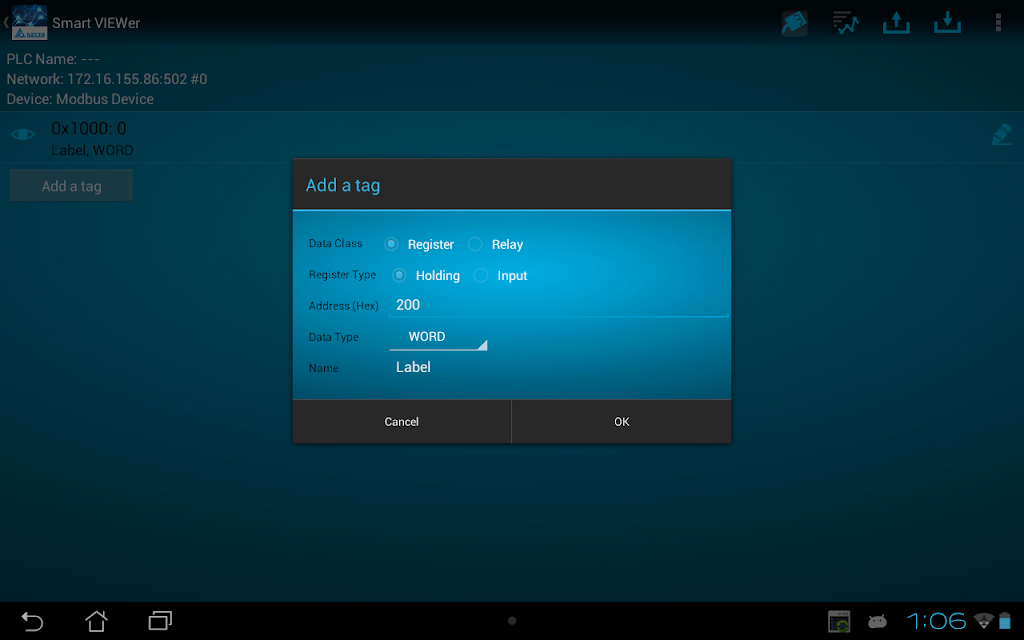Choose the Holding register type
Image resolution: width=1024 pixels, height=640 pixels.
(x=399, y=276)
